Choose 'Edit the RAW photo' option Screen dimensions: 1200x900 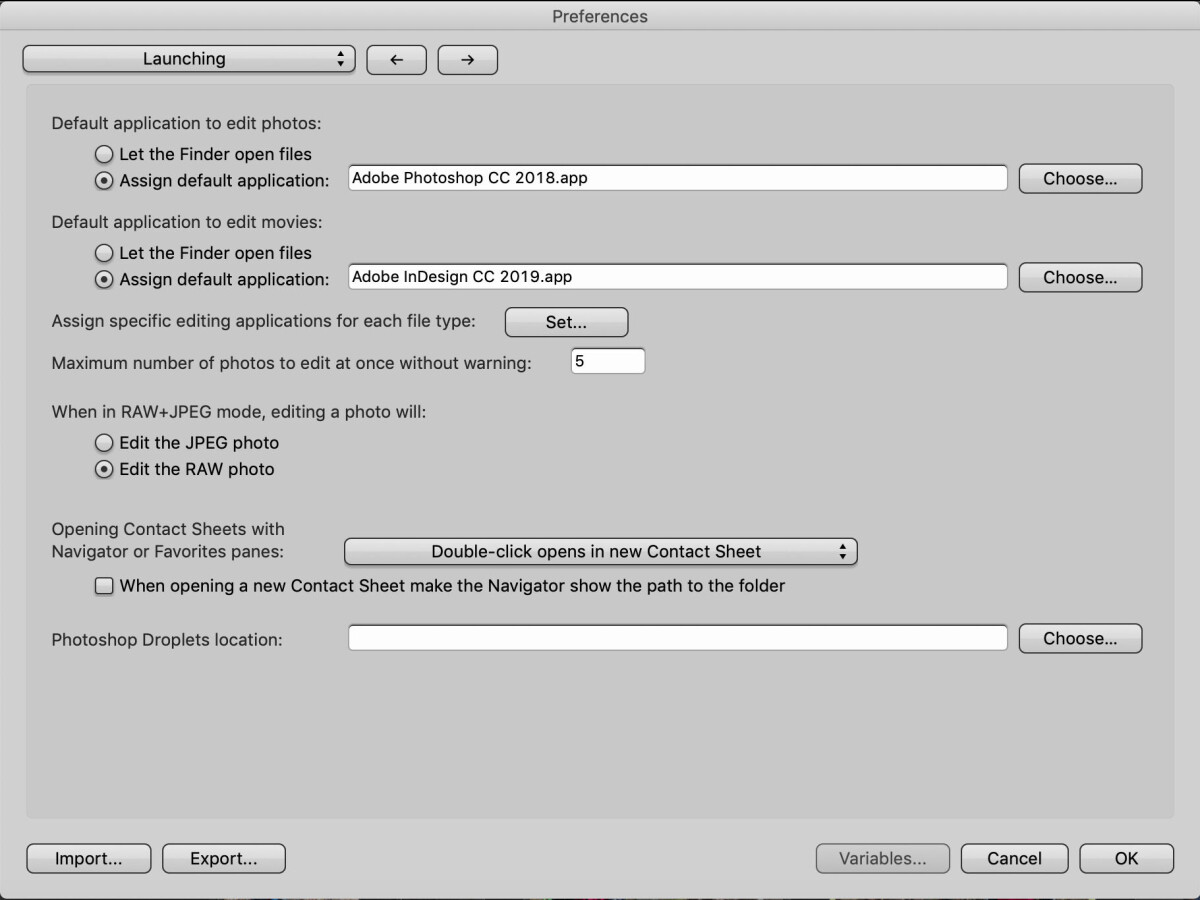coord(104,469)
